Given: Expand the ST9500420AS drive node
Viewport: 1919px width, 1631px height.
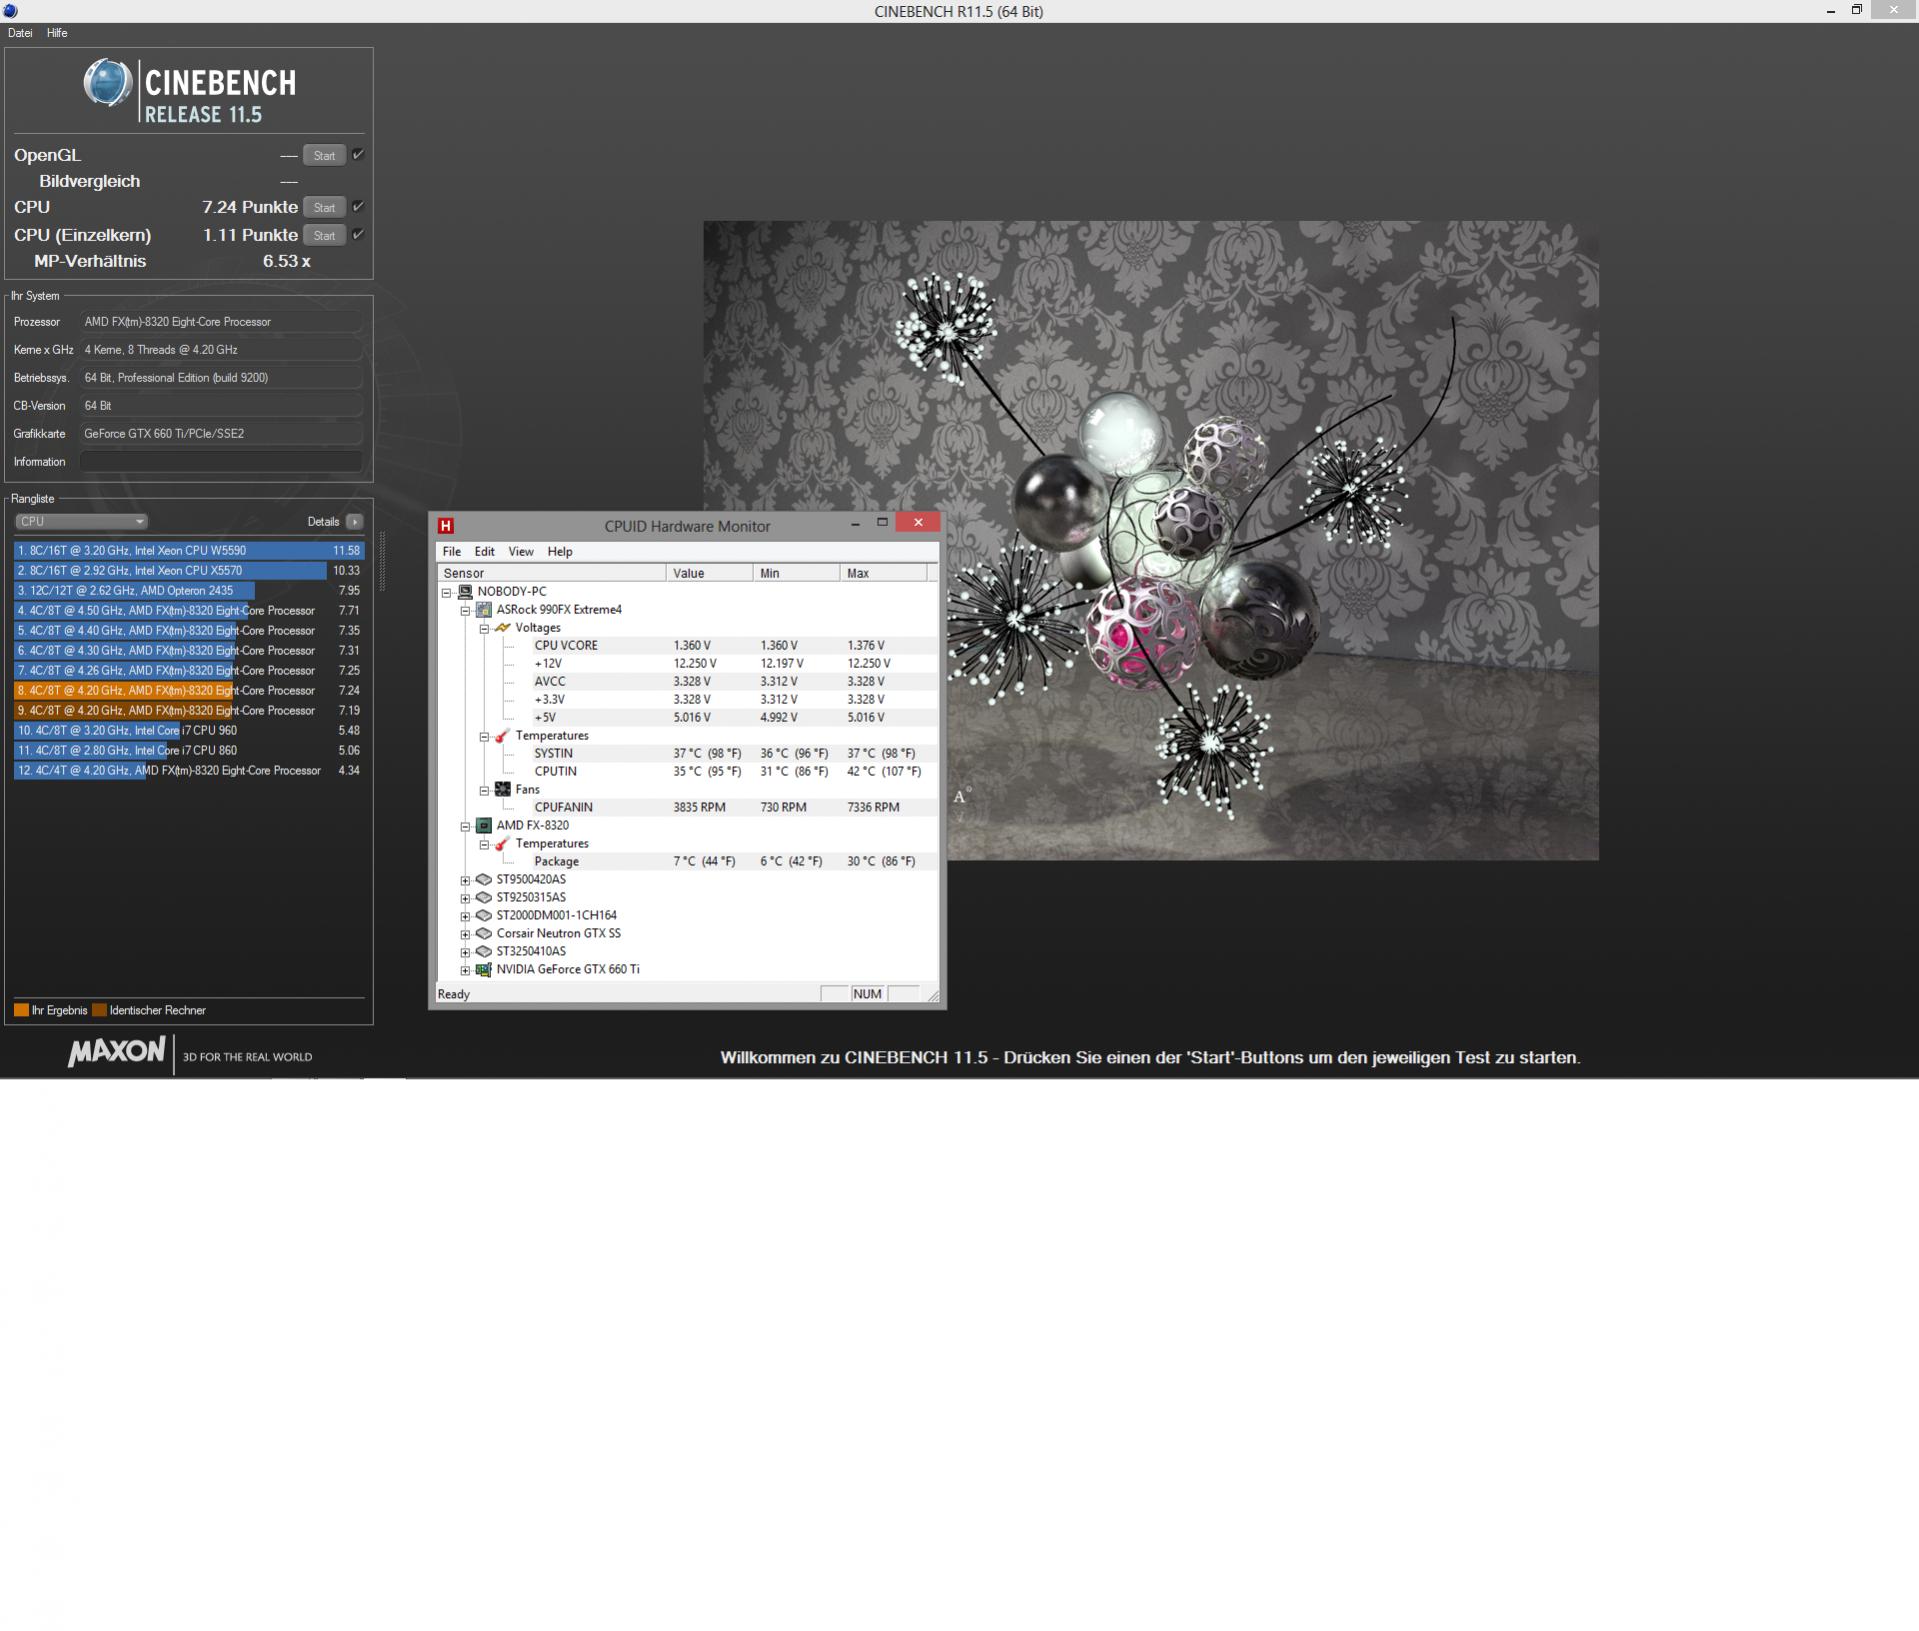Looking at the screenshot, I should [466, 880].
